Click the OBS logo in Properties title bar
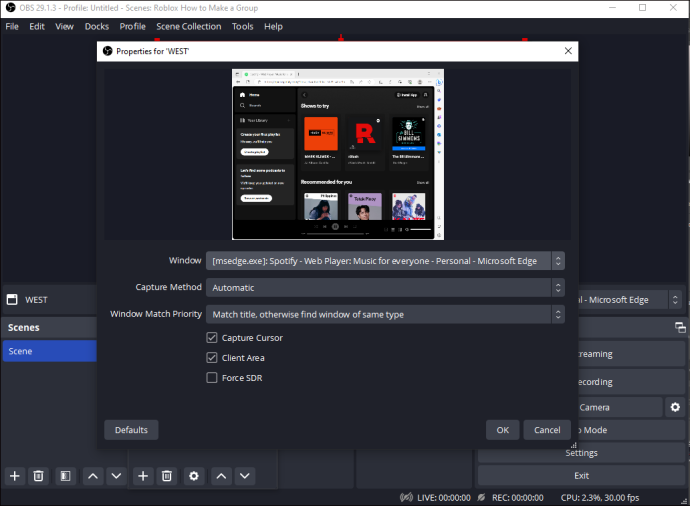Screen dimensions: 690x506 (108, 51)
